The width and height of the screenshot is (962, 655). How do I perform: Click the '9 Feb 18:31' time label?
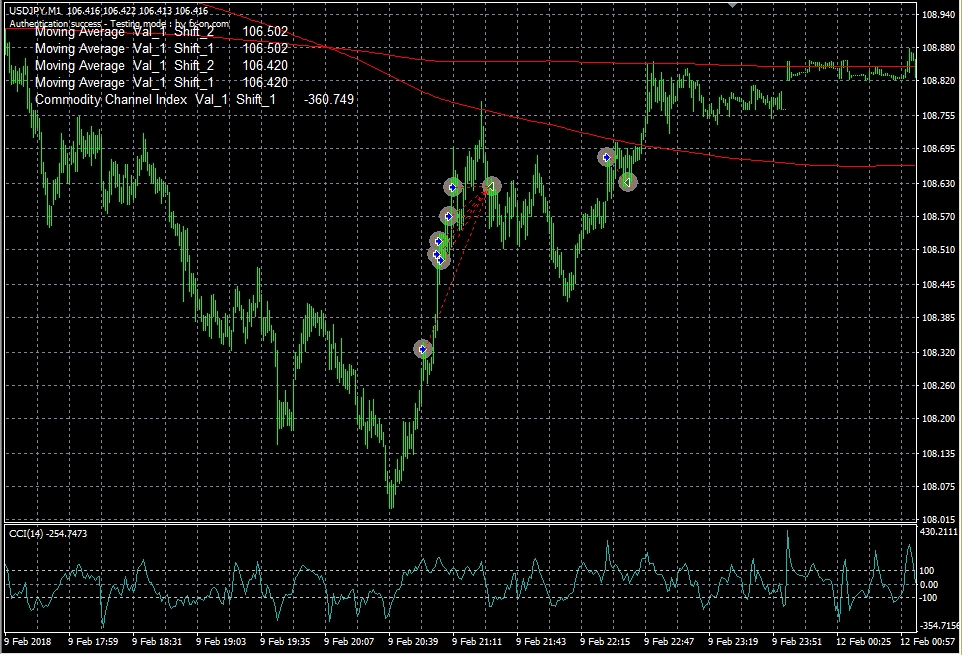156,642
